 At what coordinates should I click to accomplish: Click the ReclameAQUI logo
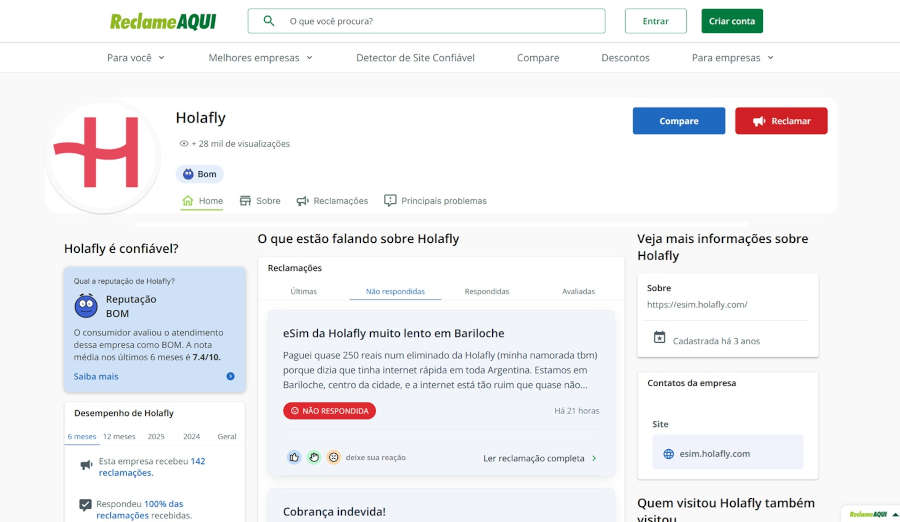[x=163, y=21]
